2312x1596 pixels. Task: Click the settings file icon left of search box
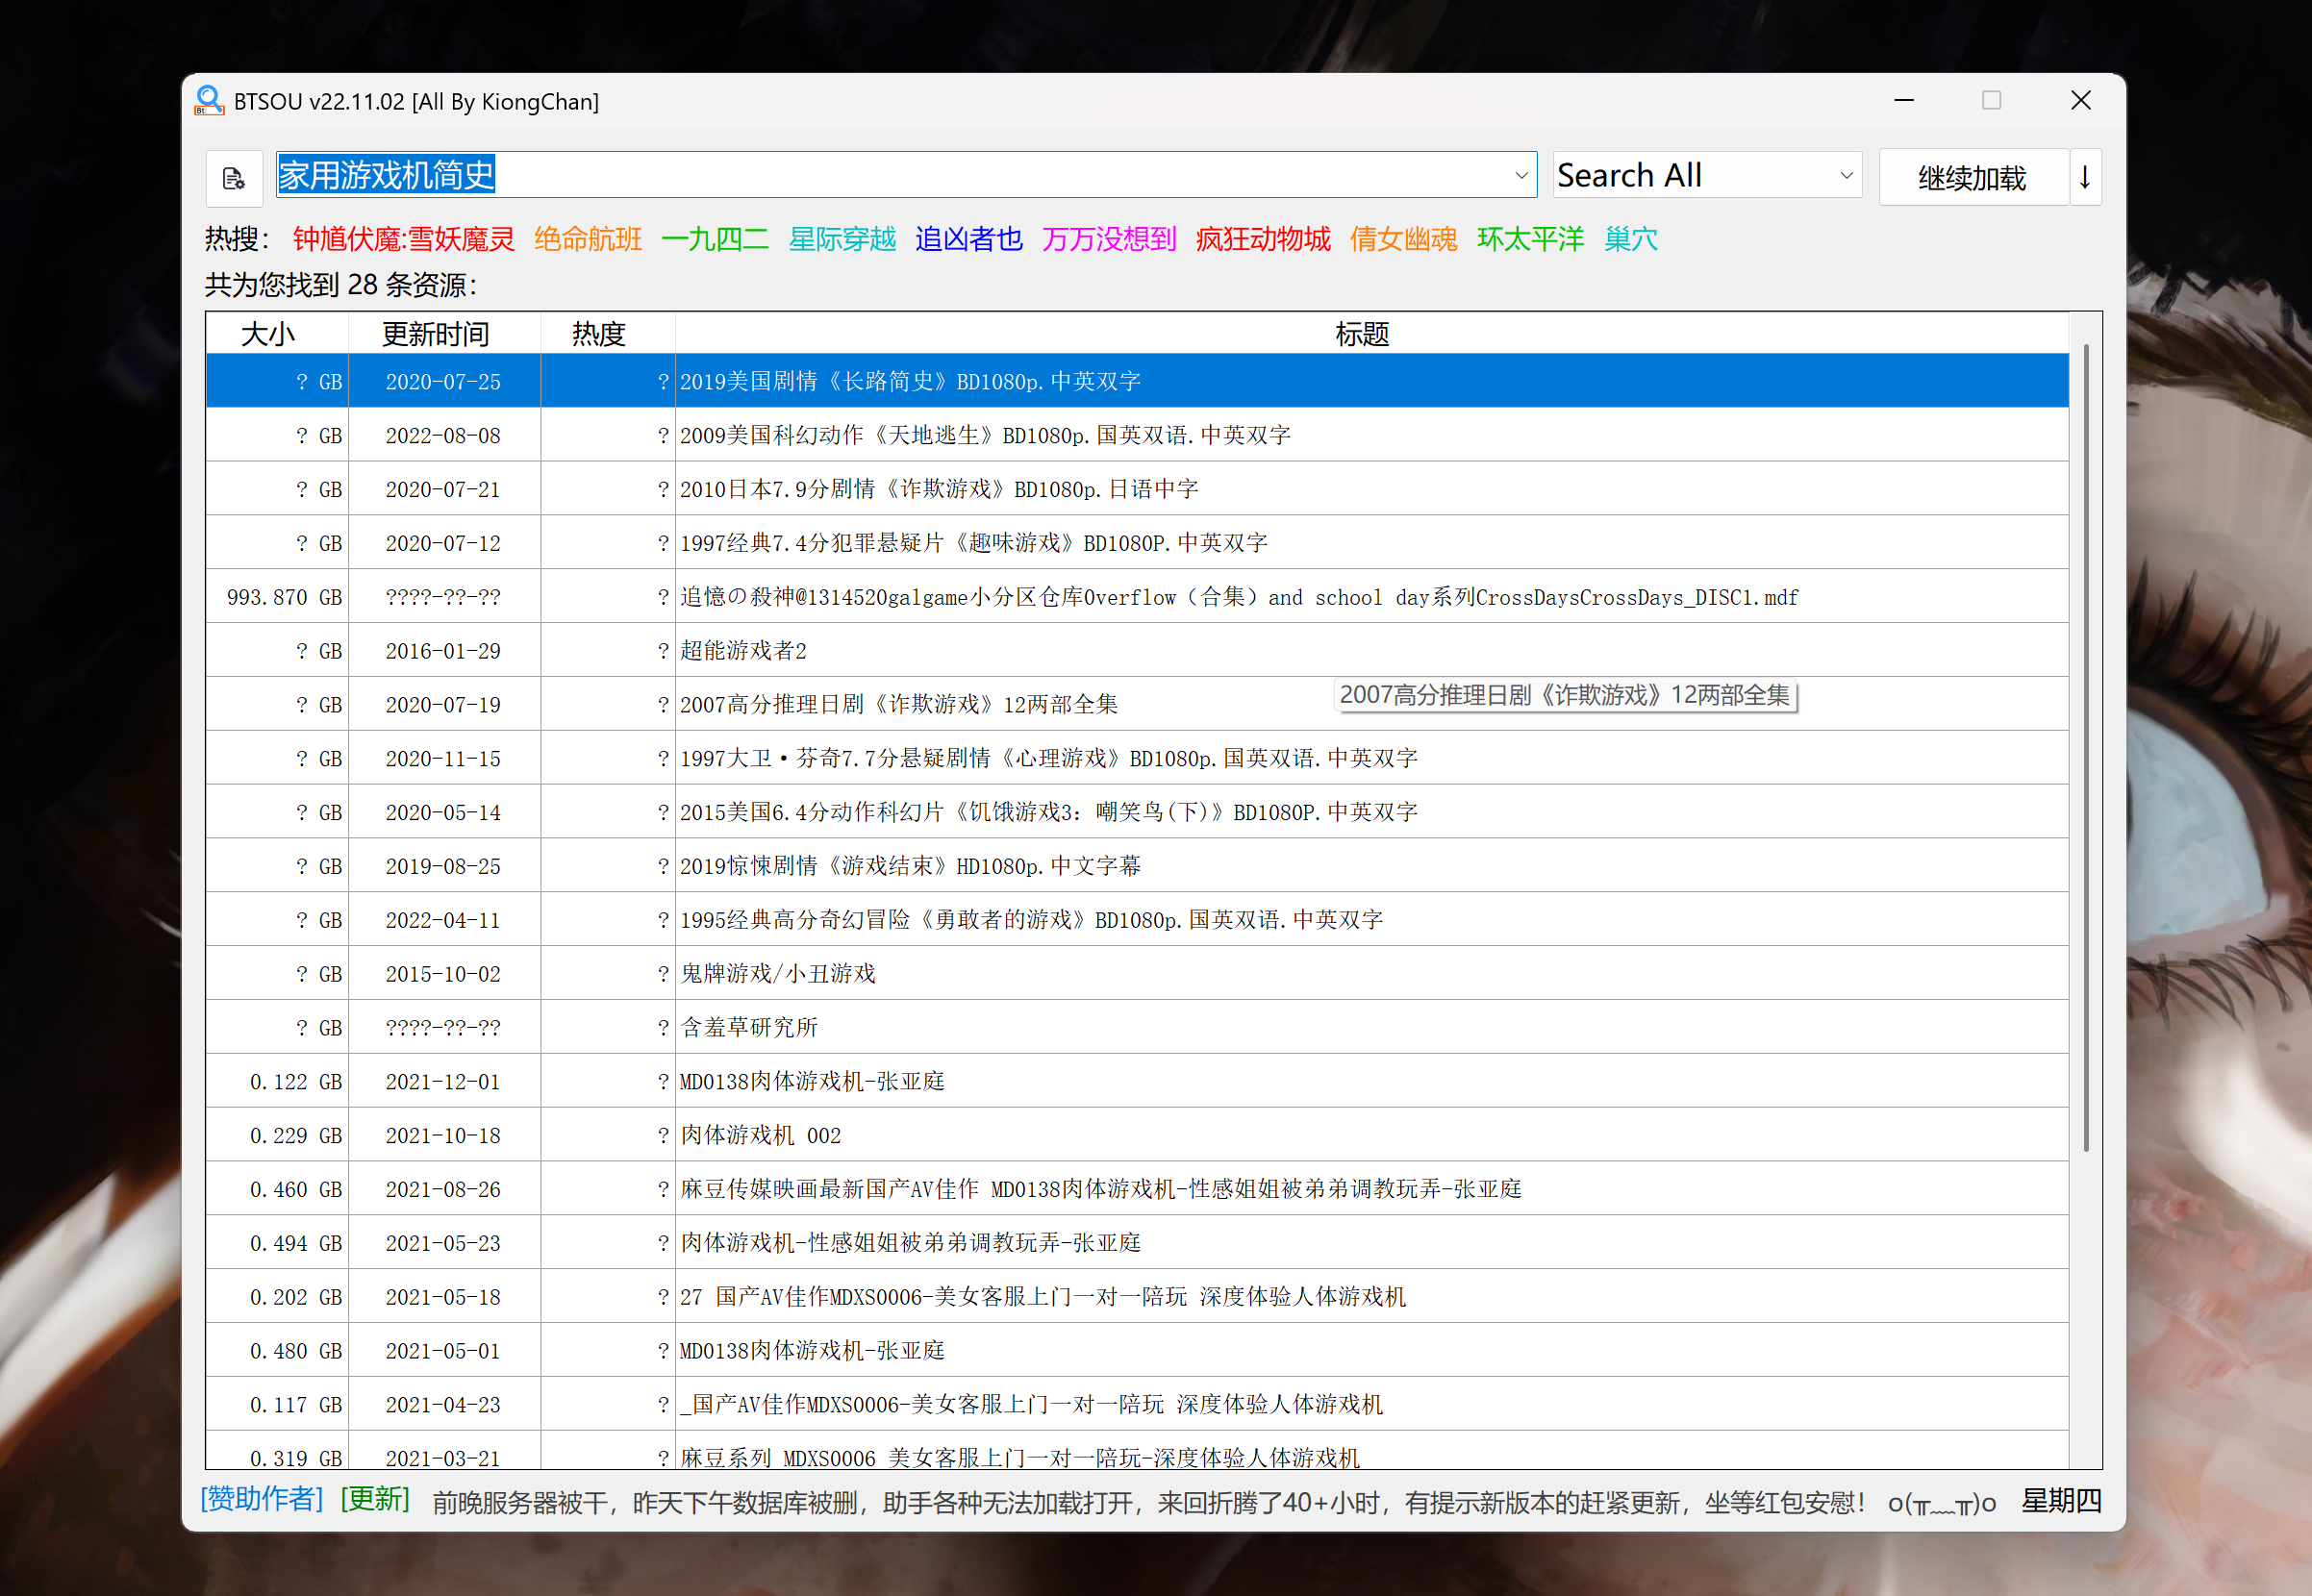click(234, 178)
